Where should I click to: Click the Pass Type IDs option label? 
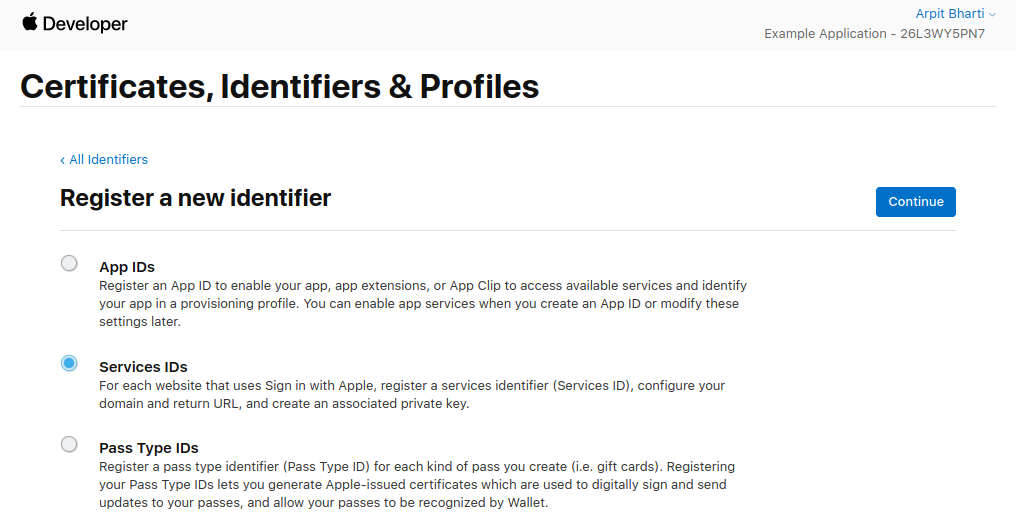pyautogui.click(x=148, y=448)
